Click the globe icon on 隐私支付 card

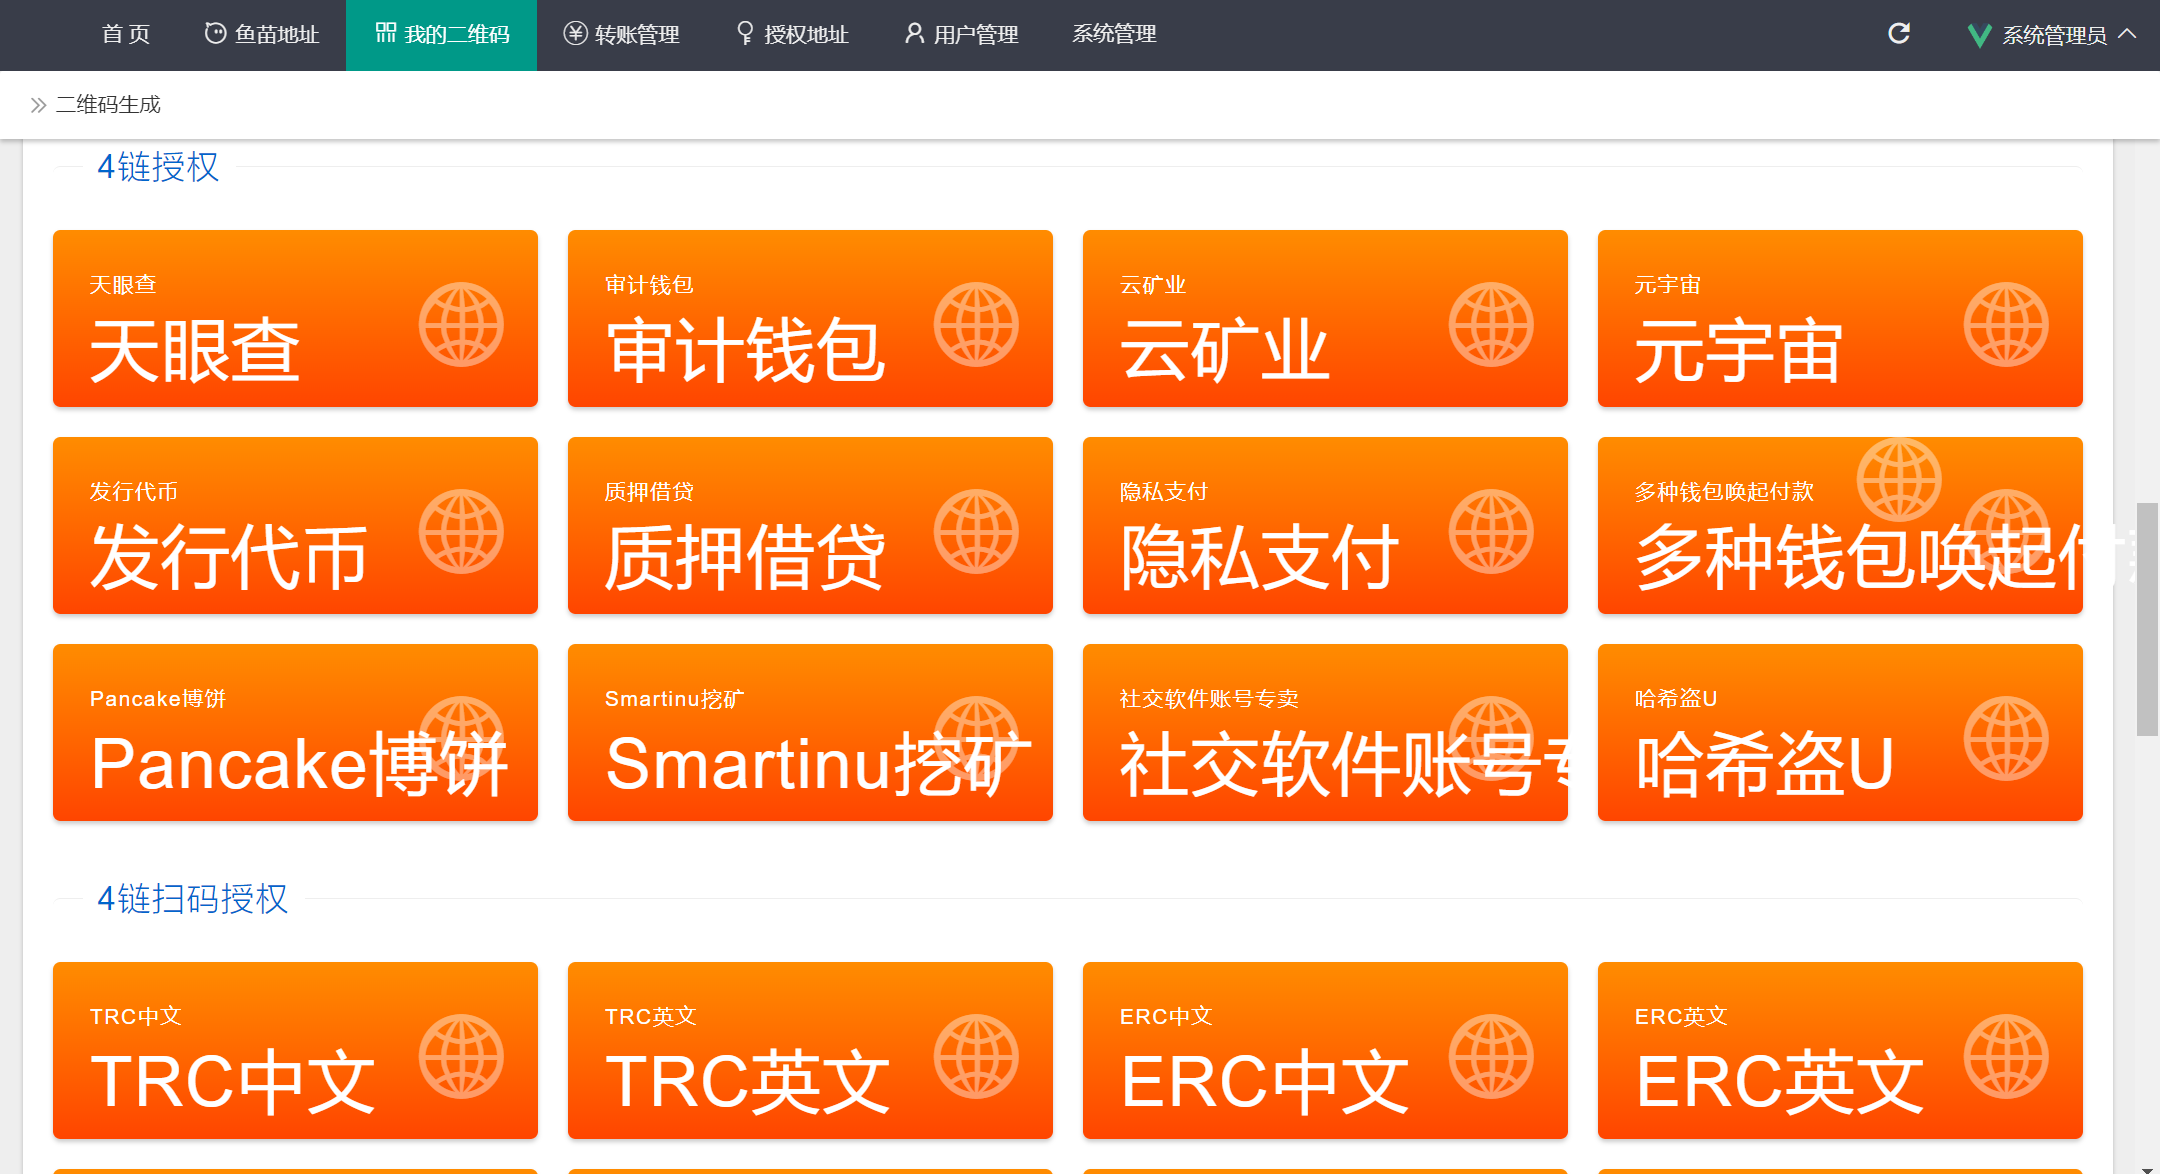pyautogui.click(x=1491, y=532)
